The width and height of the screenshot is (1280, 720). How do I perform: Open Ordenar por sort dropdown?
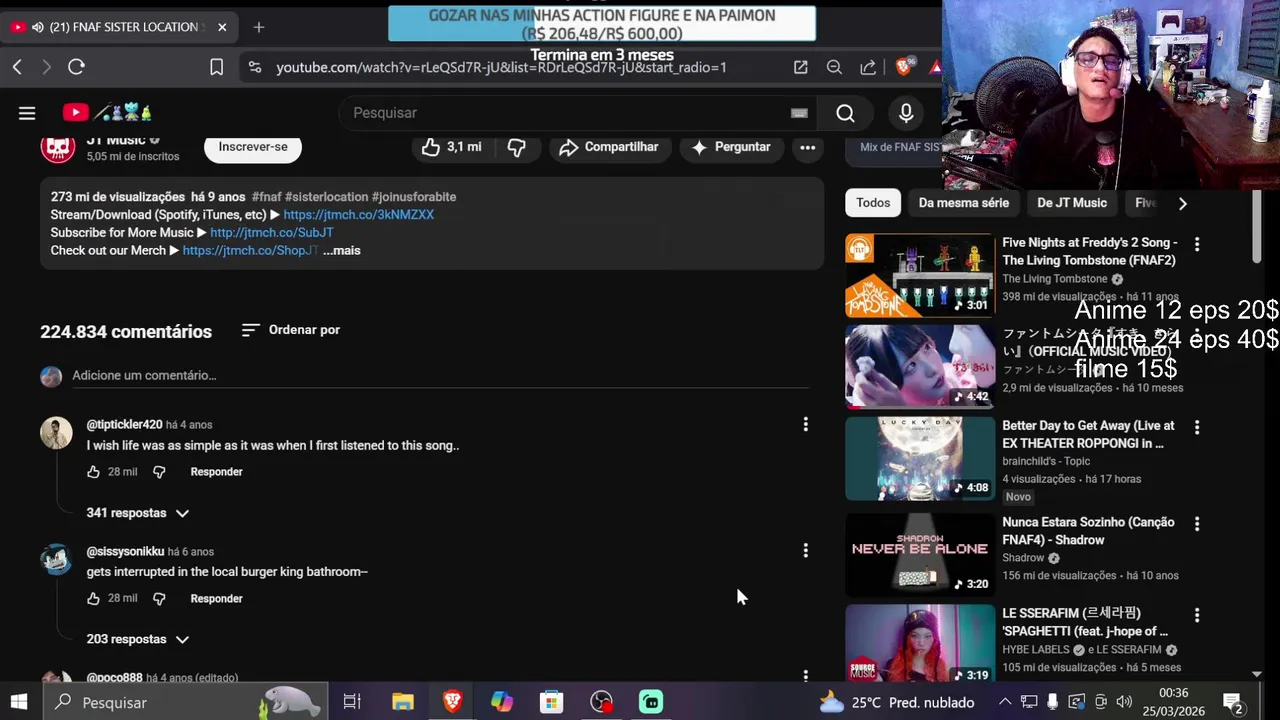click(290, 330)
